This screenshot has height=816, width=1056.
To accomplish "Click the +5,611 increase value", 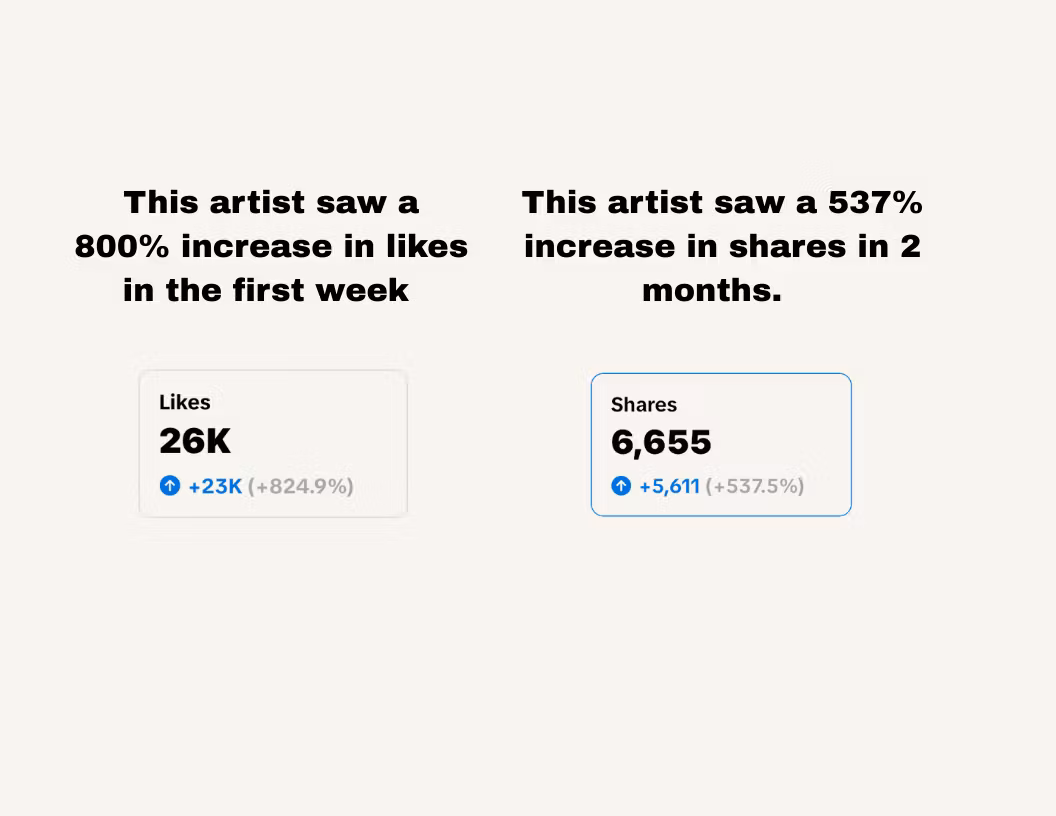I will 669,486.
